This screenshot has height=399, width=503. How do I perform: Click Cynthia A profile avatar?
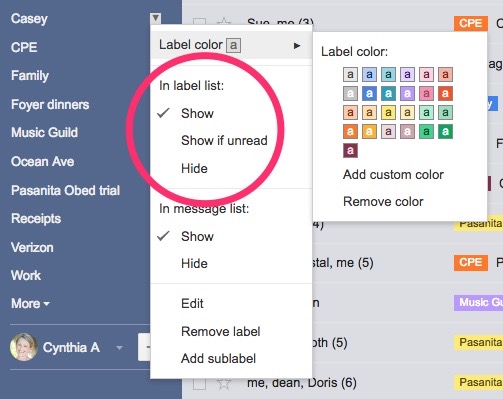coord(23,347)
